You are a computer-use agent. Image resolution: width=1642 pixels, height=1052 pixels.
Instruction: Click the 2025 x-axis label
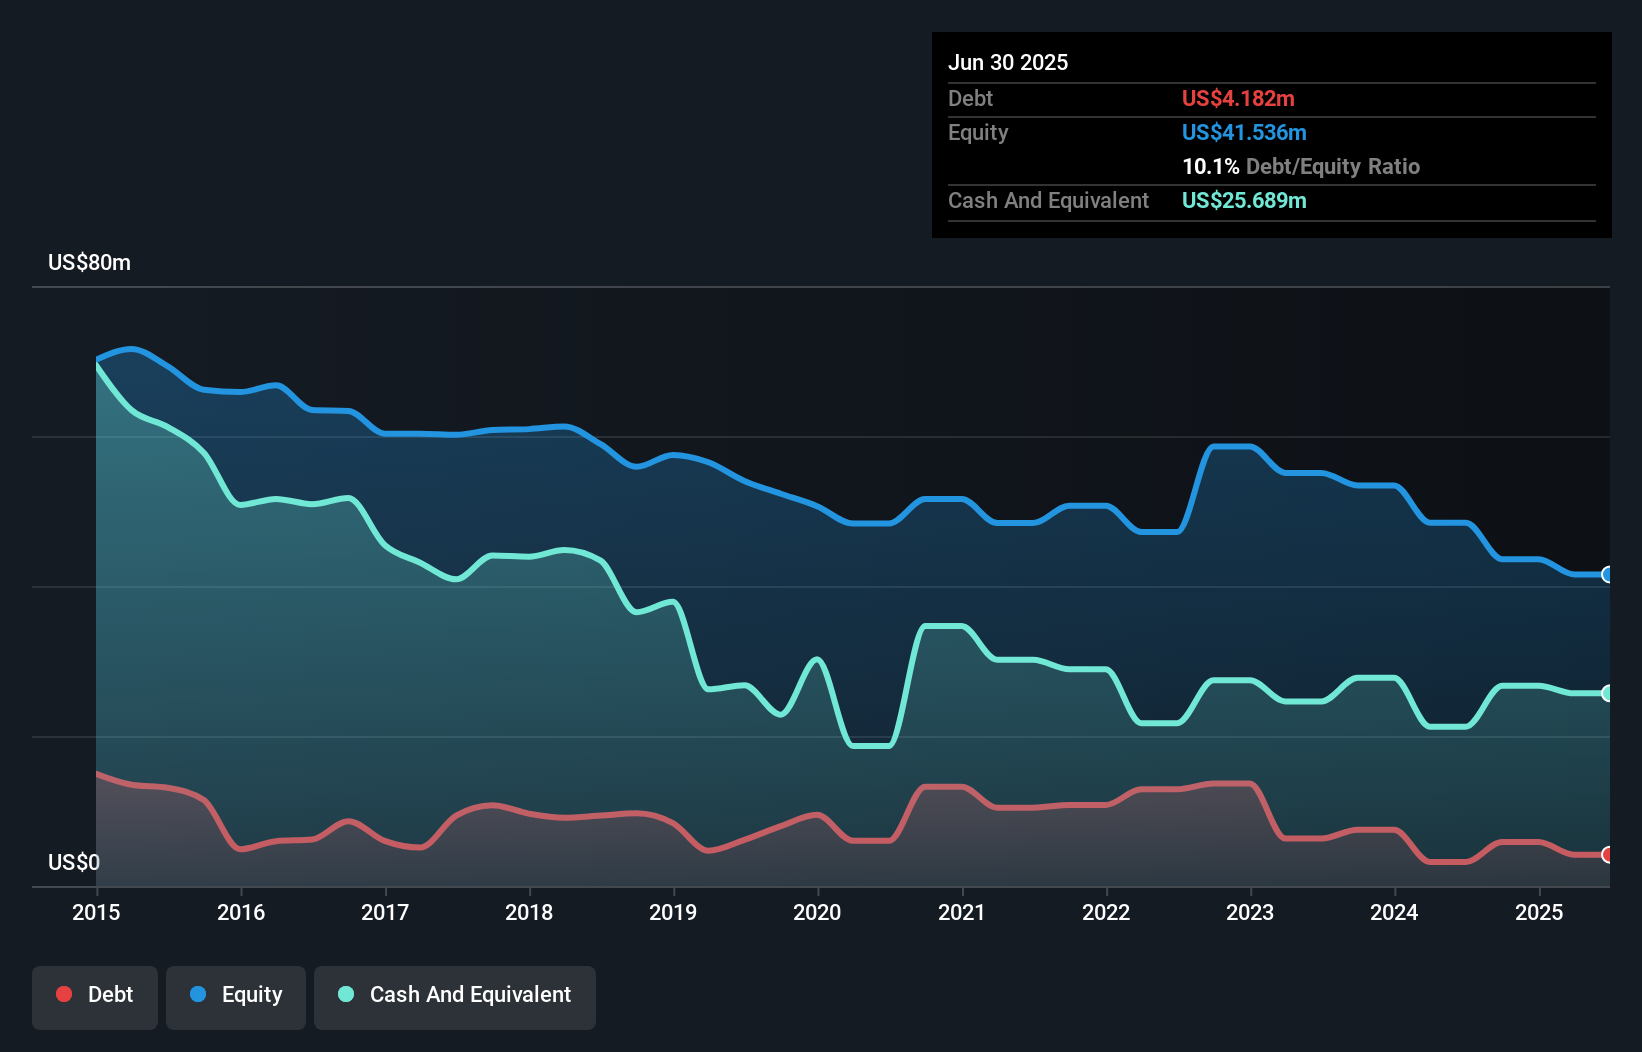tap(1539, 912)
